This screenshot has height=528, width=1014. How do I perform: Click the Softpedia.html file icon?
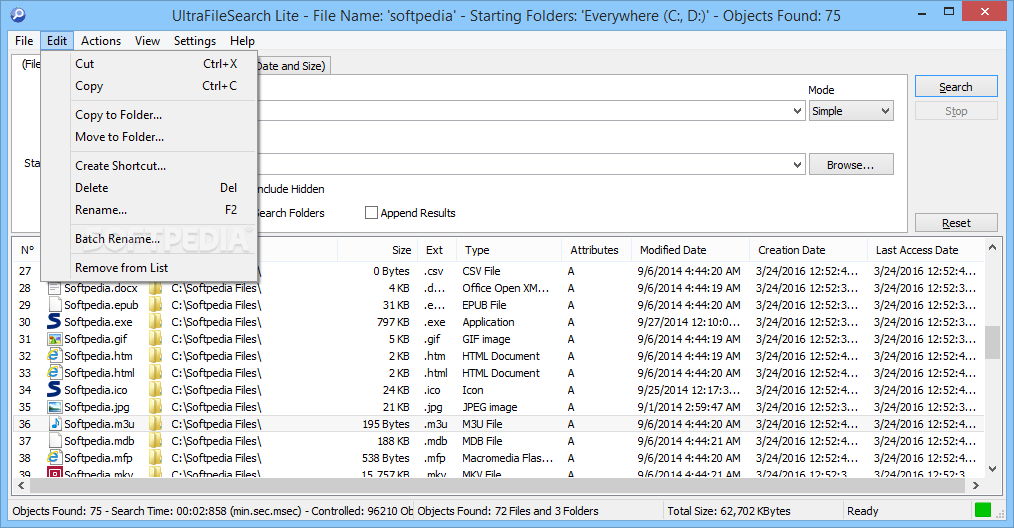coord(54,373)
